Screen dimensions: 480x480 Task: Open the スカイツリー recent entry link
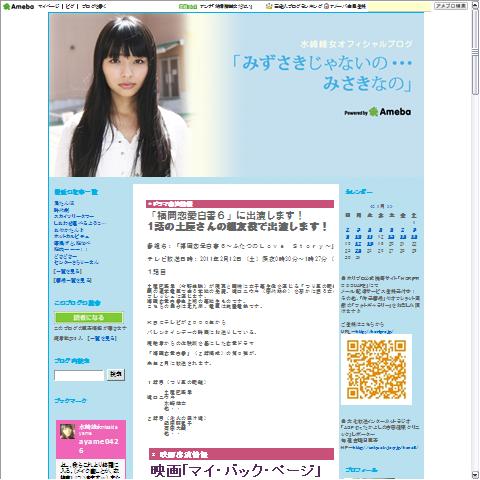(x=74, y=216)
